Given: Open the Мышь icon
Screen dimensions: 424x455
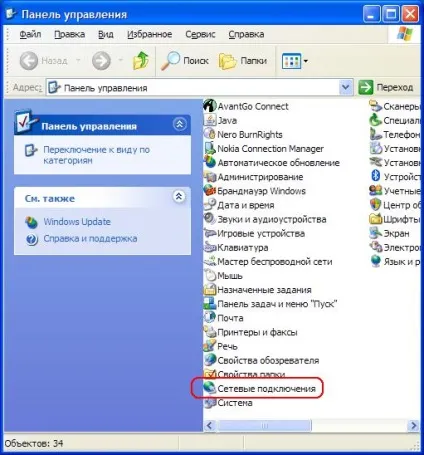Looking at the screenshot, I should 210,275.
